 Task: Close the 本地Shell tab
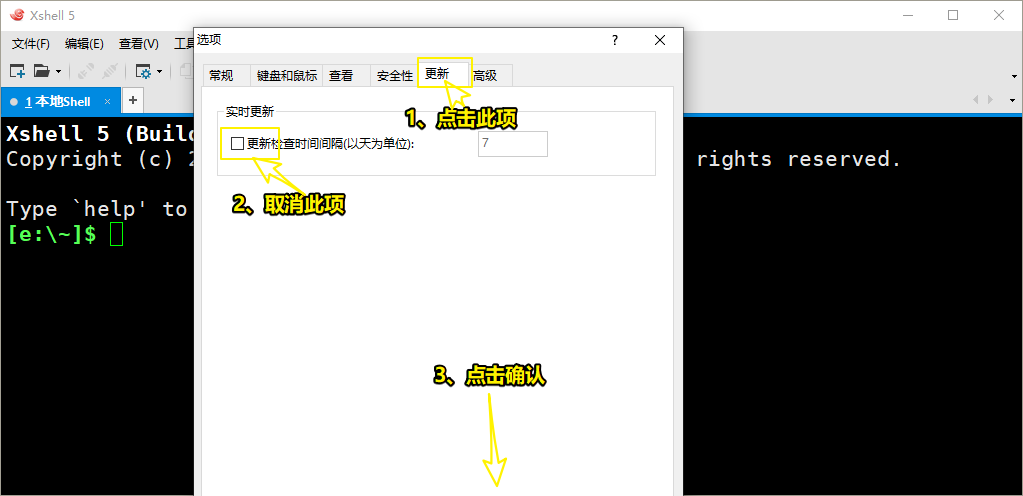coord(108,101)
